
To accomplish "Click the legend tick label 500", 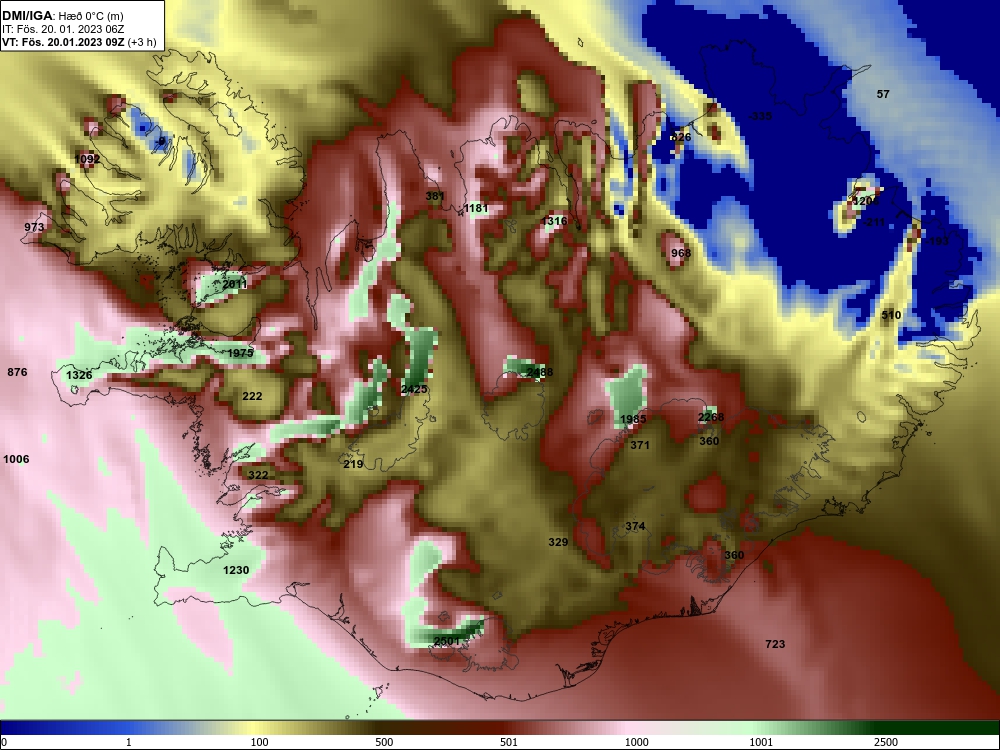I will point(384,742).
